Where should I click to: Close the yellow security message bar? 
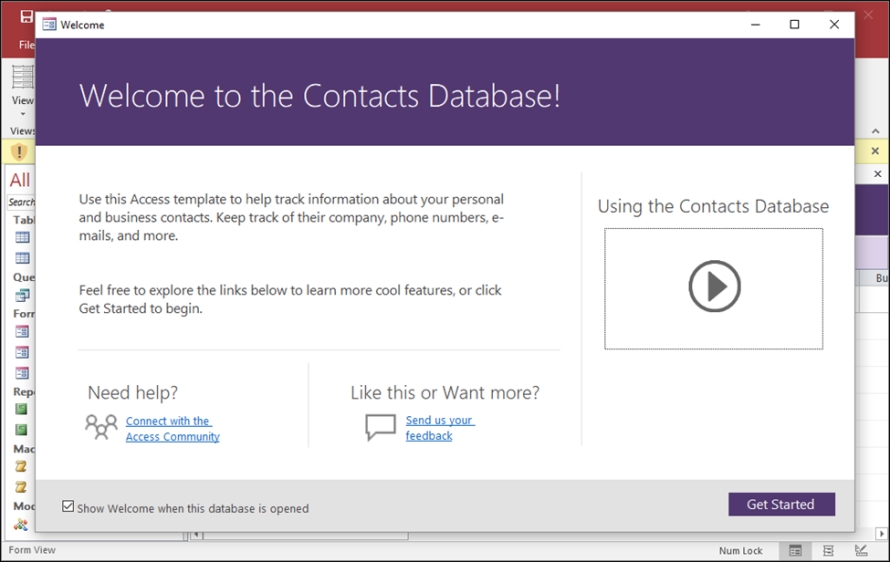tap(875, 151)
